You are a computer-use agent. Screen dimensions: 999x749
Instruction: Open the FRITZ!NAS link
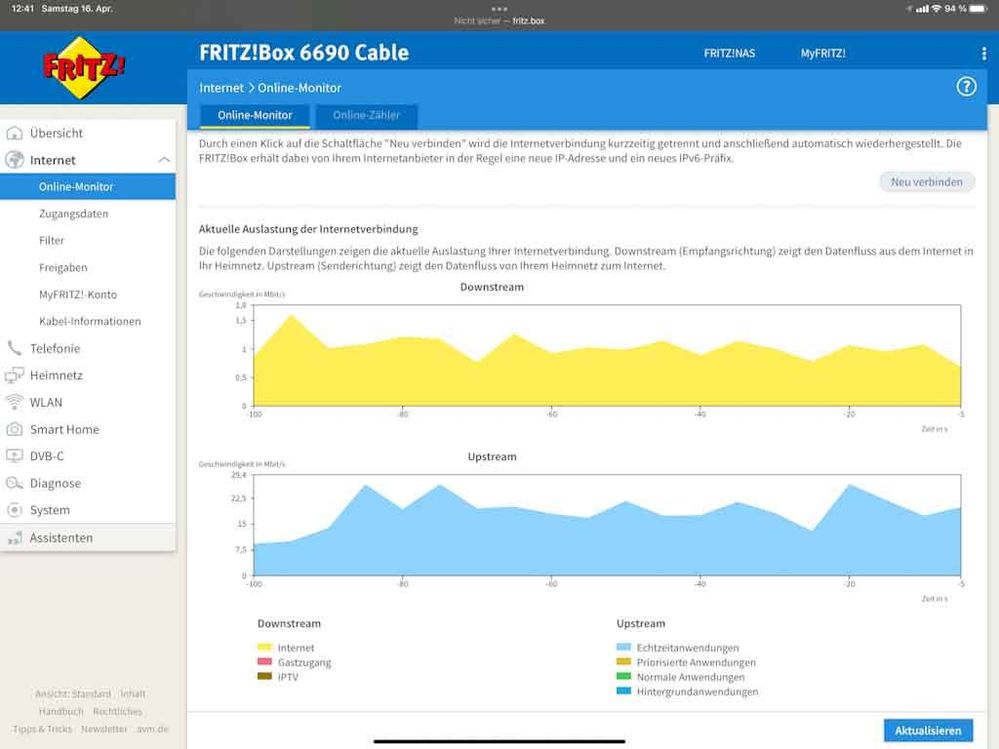729,54
